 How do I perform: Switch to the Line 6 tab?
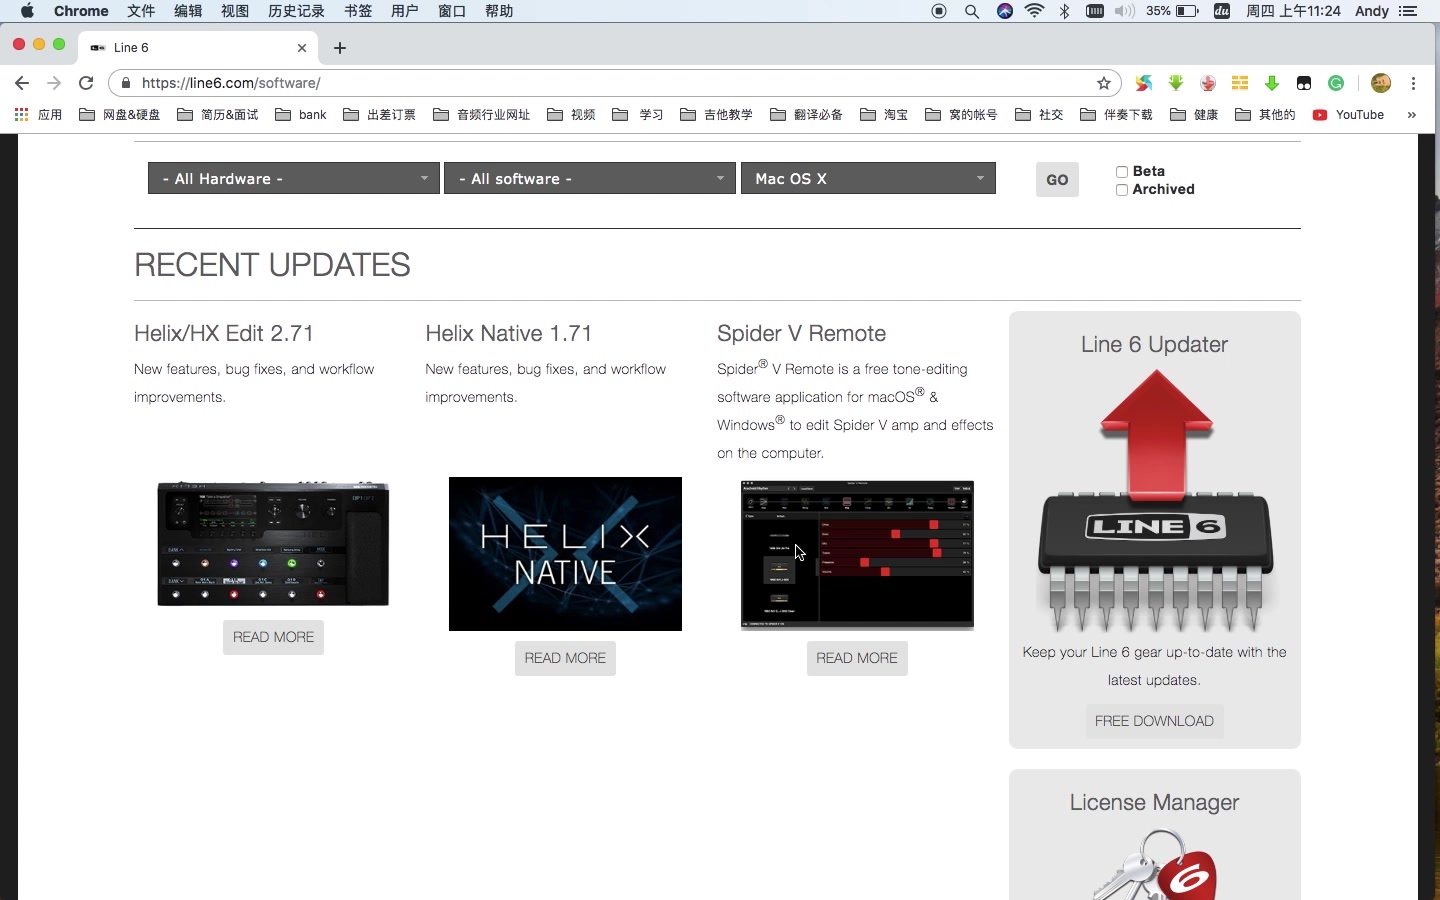pos(180,47)
